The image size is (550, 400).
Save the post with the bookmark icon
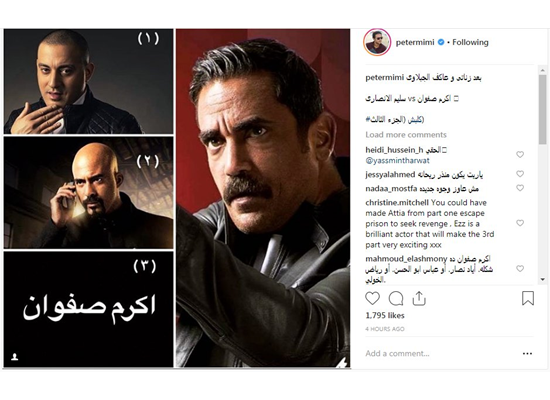tap(528, 298)
